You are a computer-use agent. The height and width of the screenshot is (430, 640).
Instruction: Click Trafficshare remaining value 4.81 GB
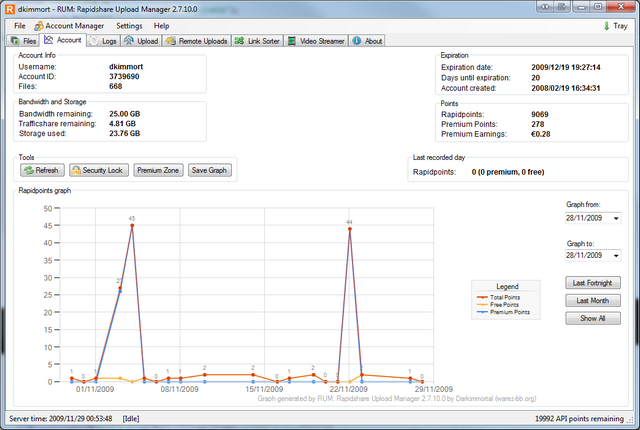tap(122, 124)
